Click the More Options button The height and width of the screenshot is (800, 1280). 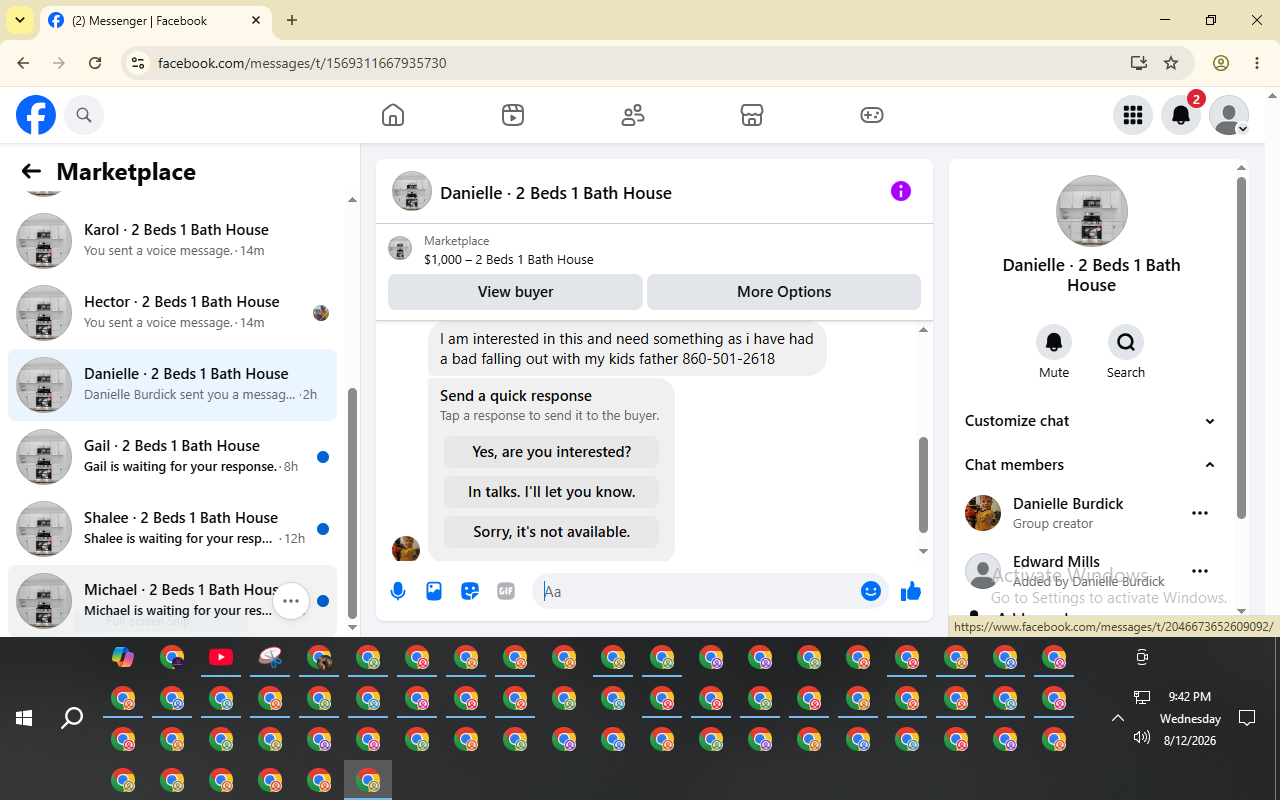tap(784, 292)
